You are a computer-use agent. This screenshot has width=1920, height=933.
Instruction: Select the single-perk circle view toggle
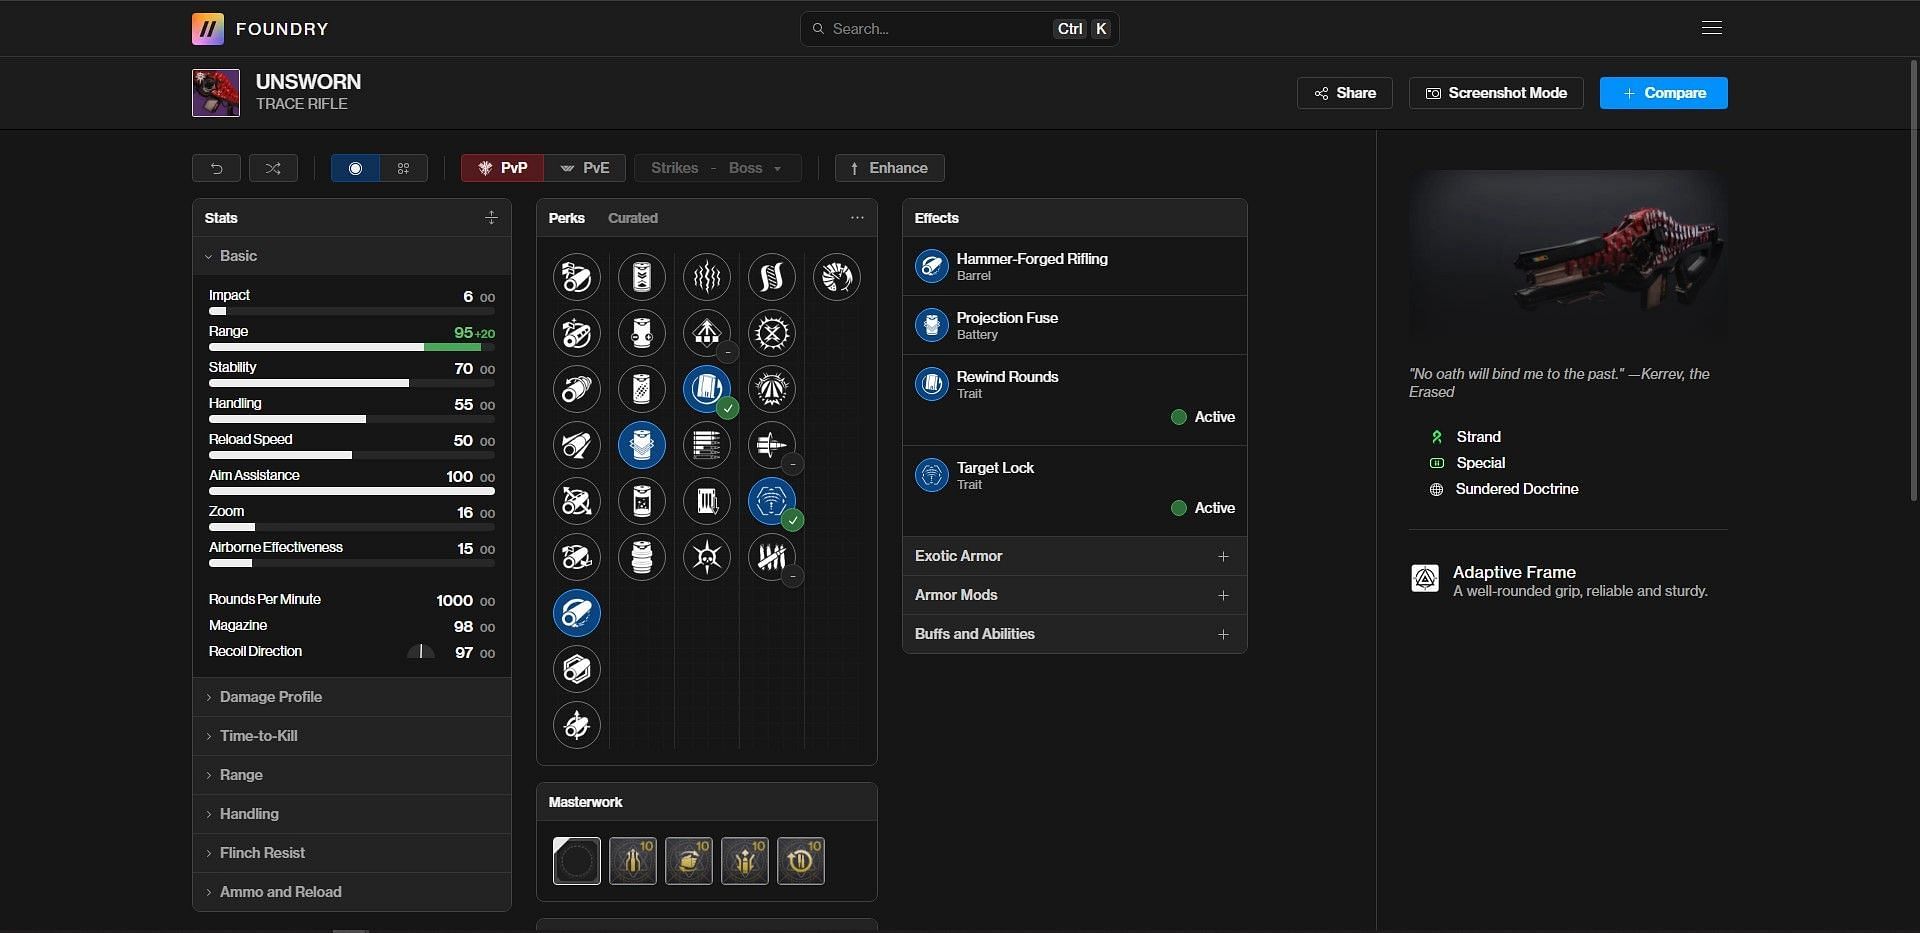click(355, 168)
